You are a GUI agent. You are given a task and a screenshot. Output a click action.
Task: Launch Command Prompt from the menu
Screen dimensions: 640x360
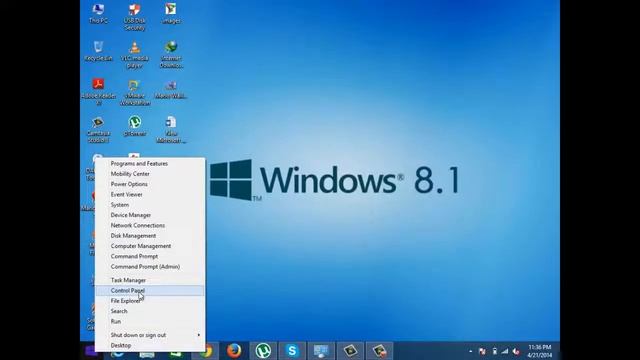[x=150, y=256]
